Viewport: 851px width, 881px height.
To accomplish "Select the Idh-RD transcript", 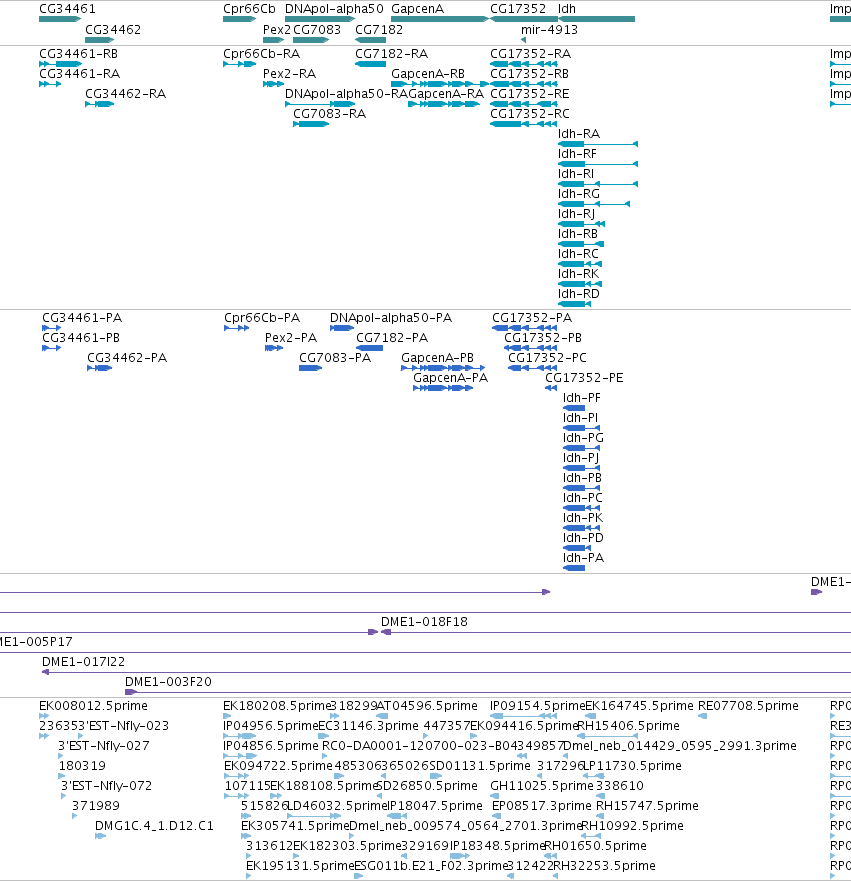I will (575, 304).
